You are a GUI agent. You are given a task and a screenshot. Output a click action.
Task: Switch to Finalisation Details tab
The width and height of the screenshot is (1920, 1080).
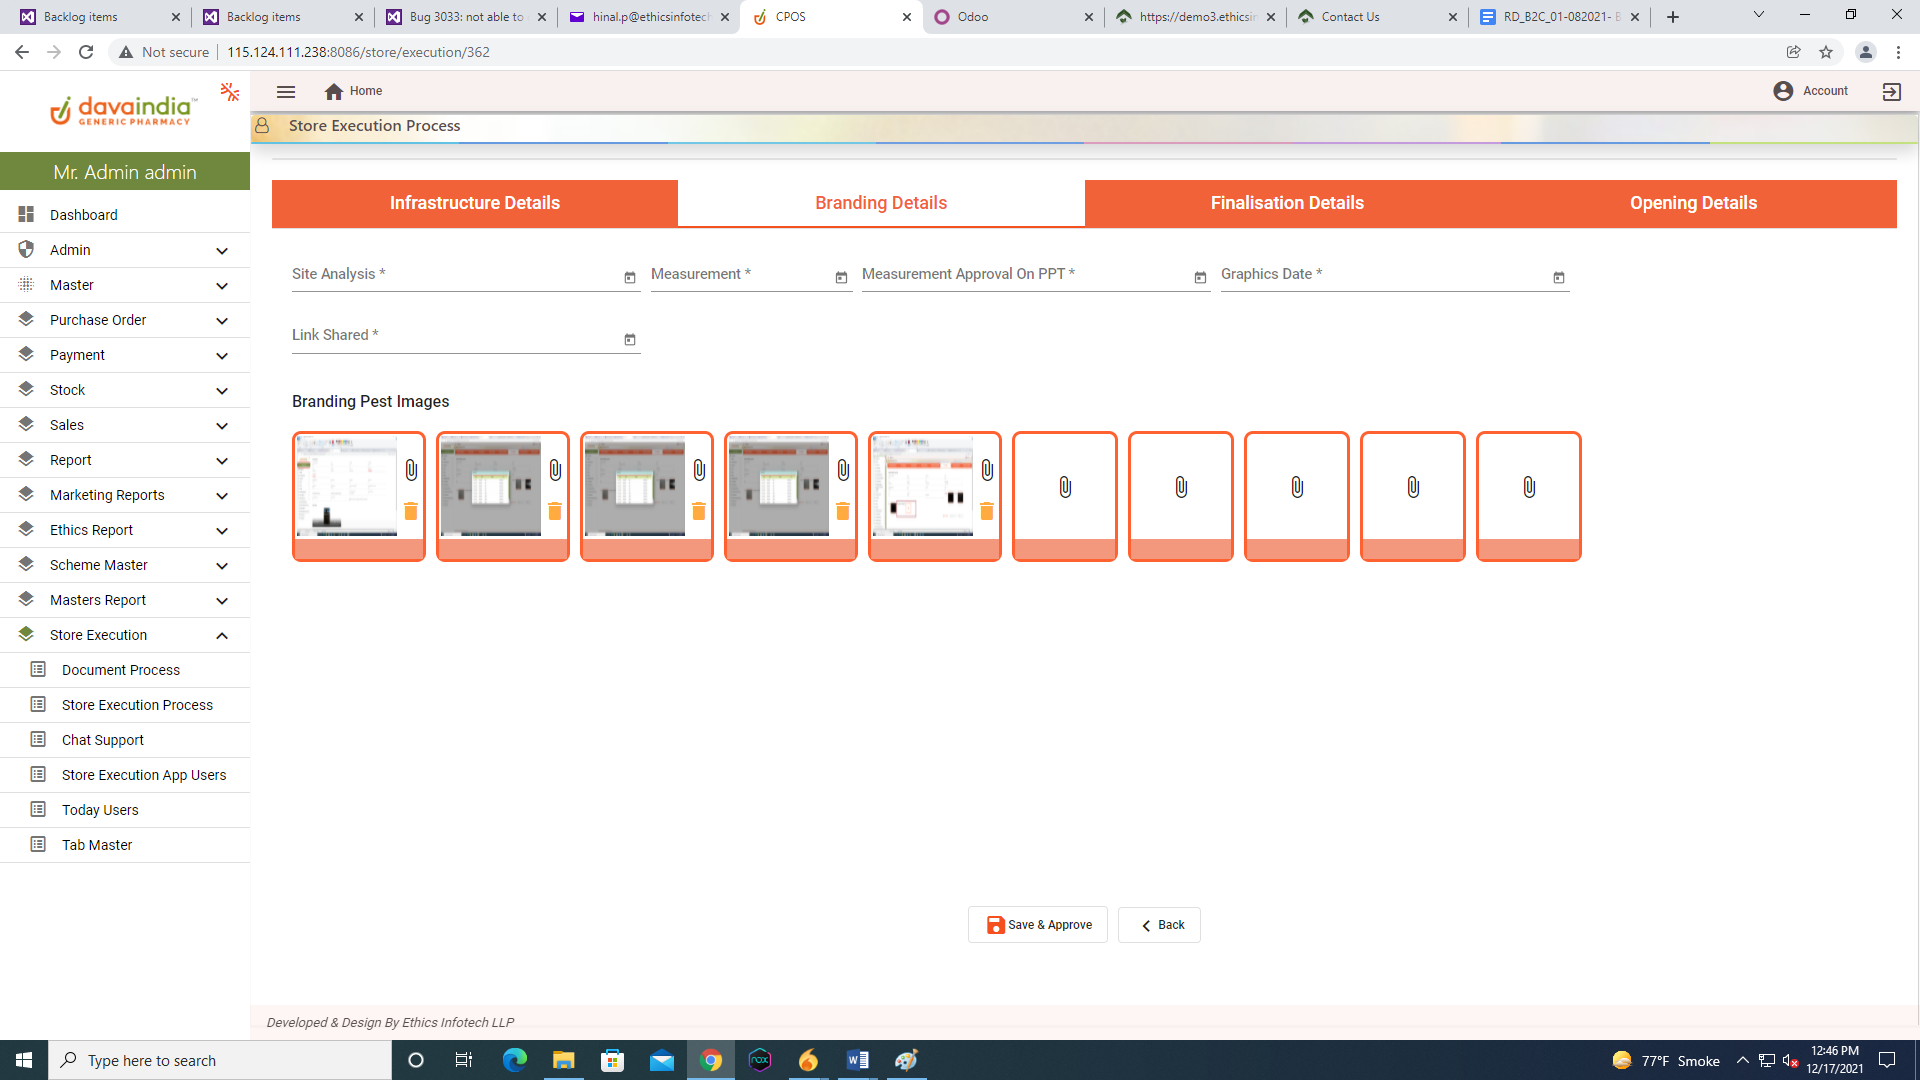(1287, 203)
